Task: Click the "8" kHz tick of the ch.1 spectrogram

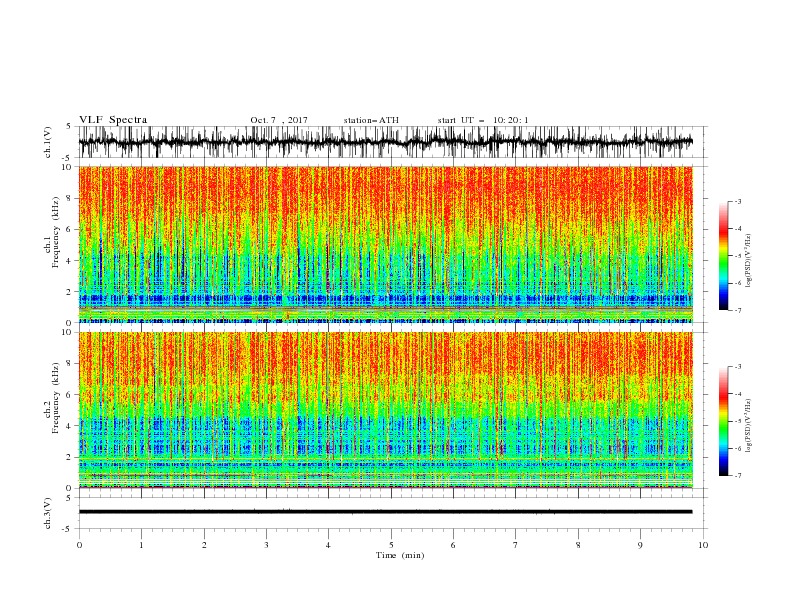Action: pos(70,198)
